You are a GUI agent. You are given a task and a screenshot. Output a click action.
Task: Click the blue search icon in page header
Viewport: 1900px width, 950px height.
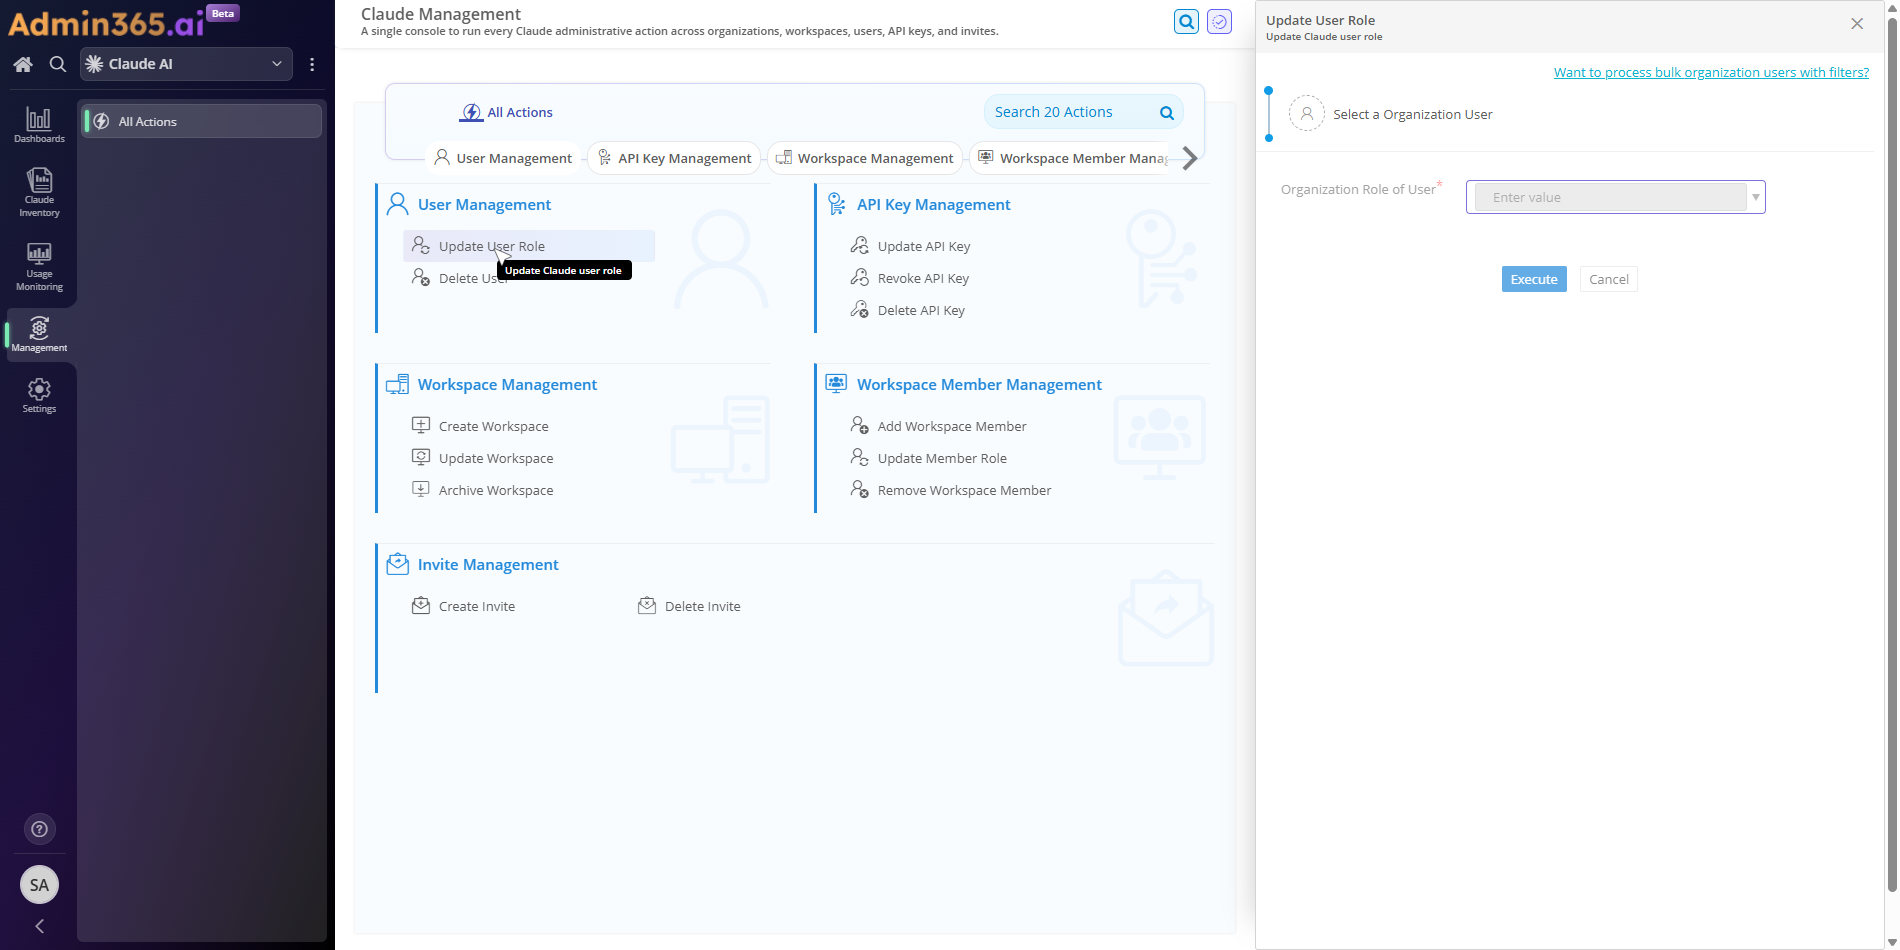point(1186,21)
